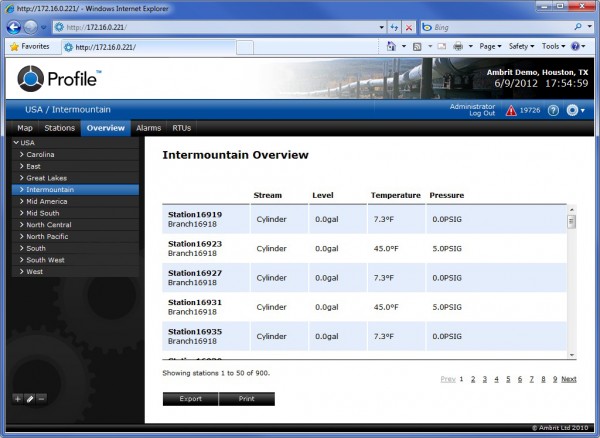The height and width of the screenshot is (438, 600).
Task: Click the Bing search magnifier icon
Action: click(x=578, y=27)
